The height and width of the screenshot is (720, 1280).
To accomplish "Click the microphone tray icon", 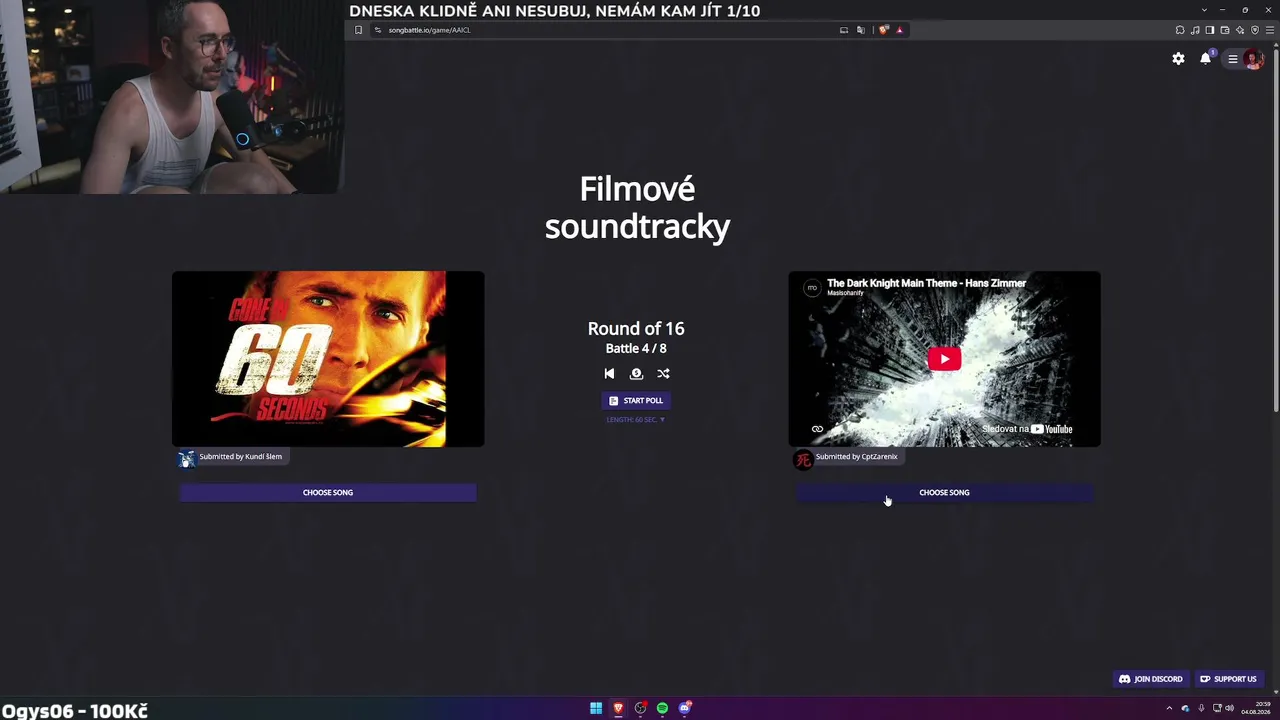I will [1201, 708].
